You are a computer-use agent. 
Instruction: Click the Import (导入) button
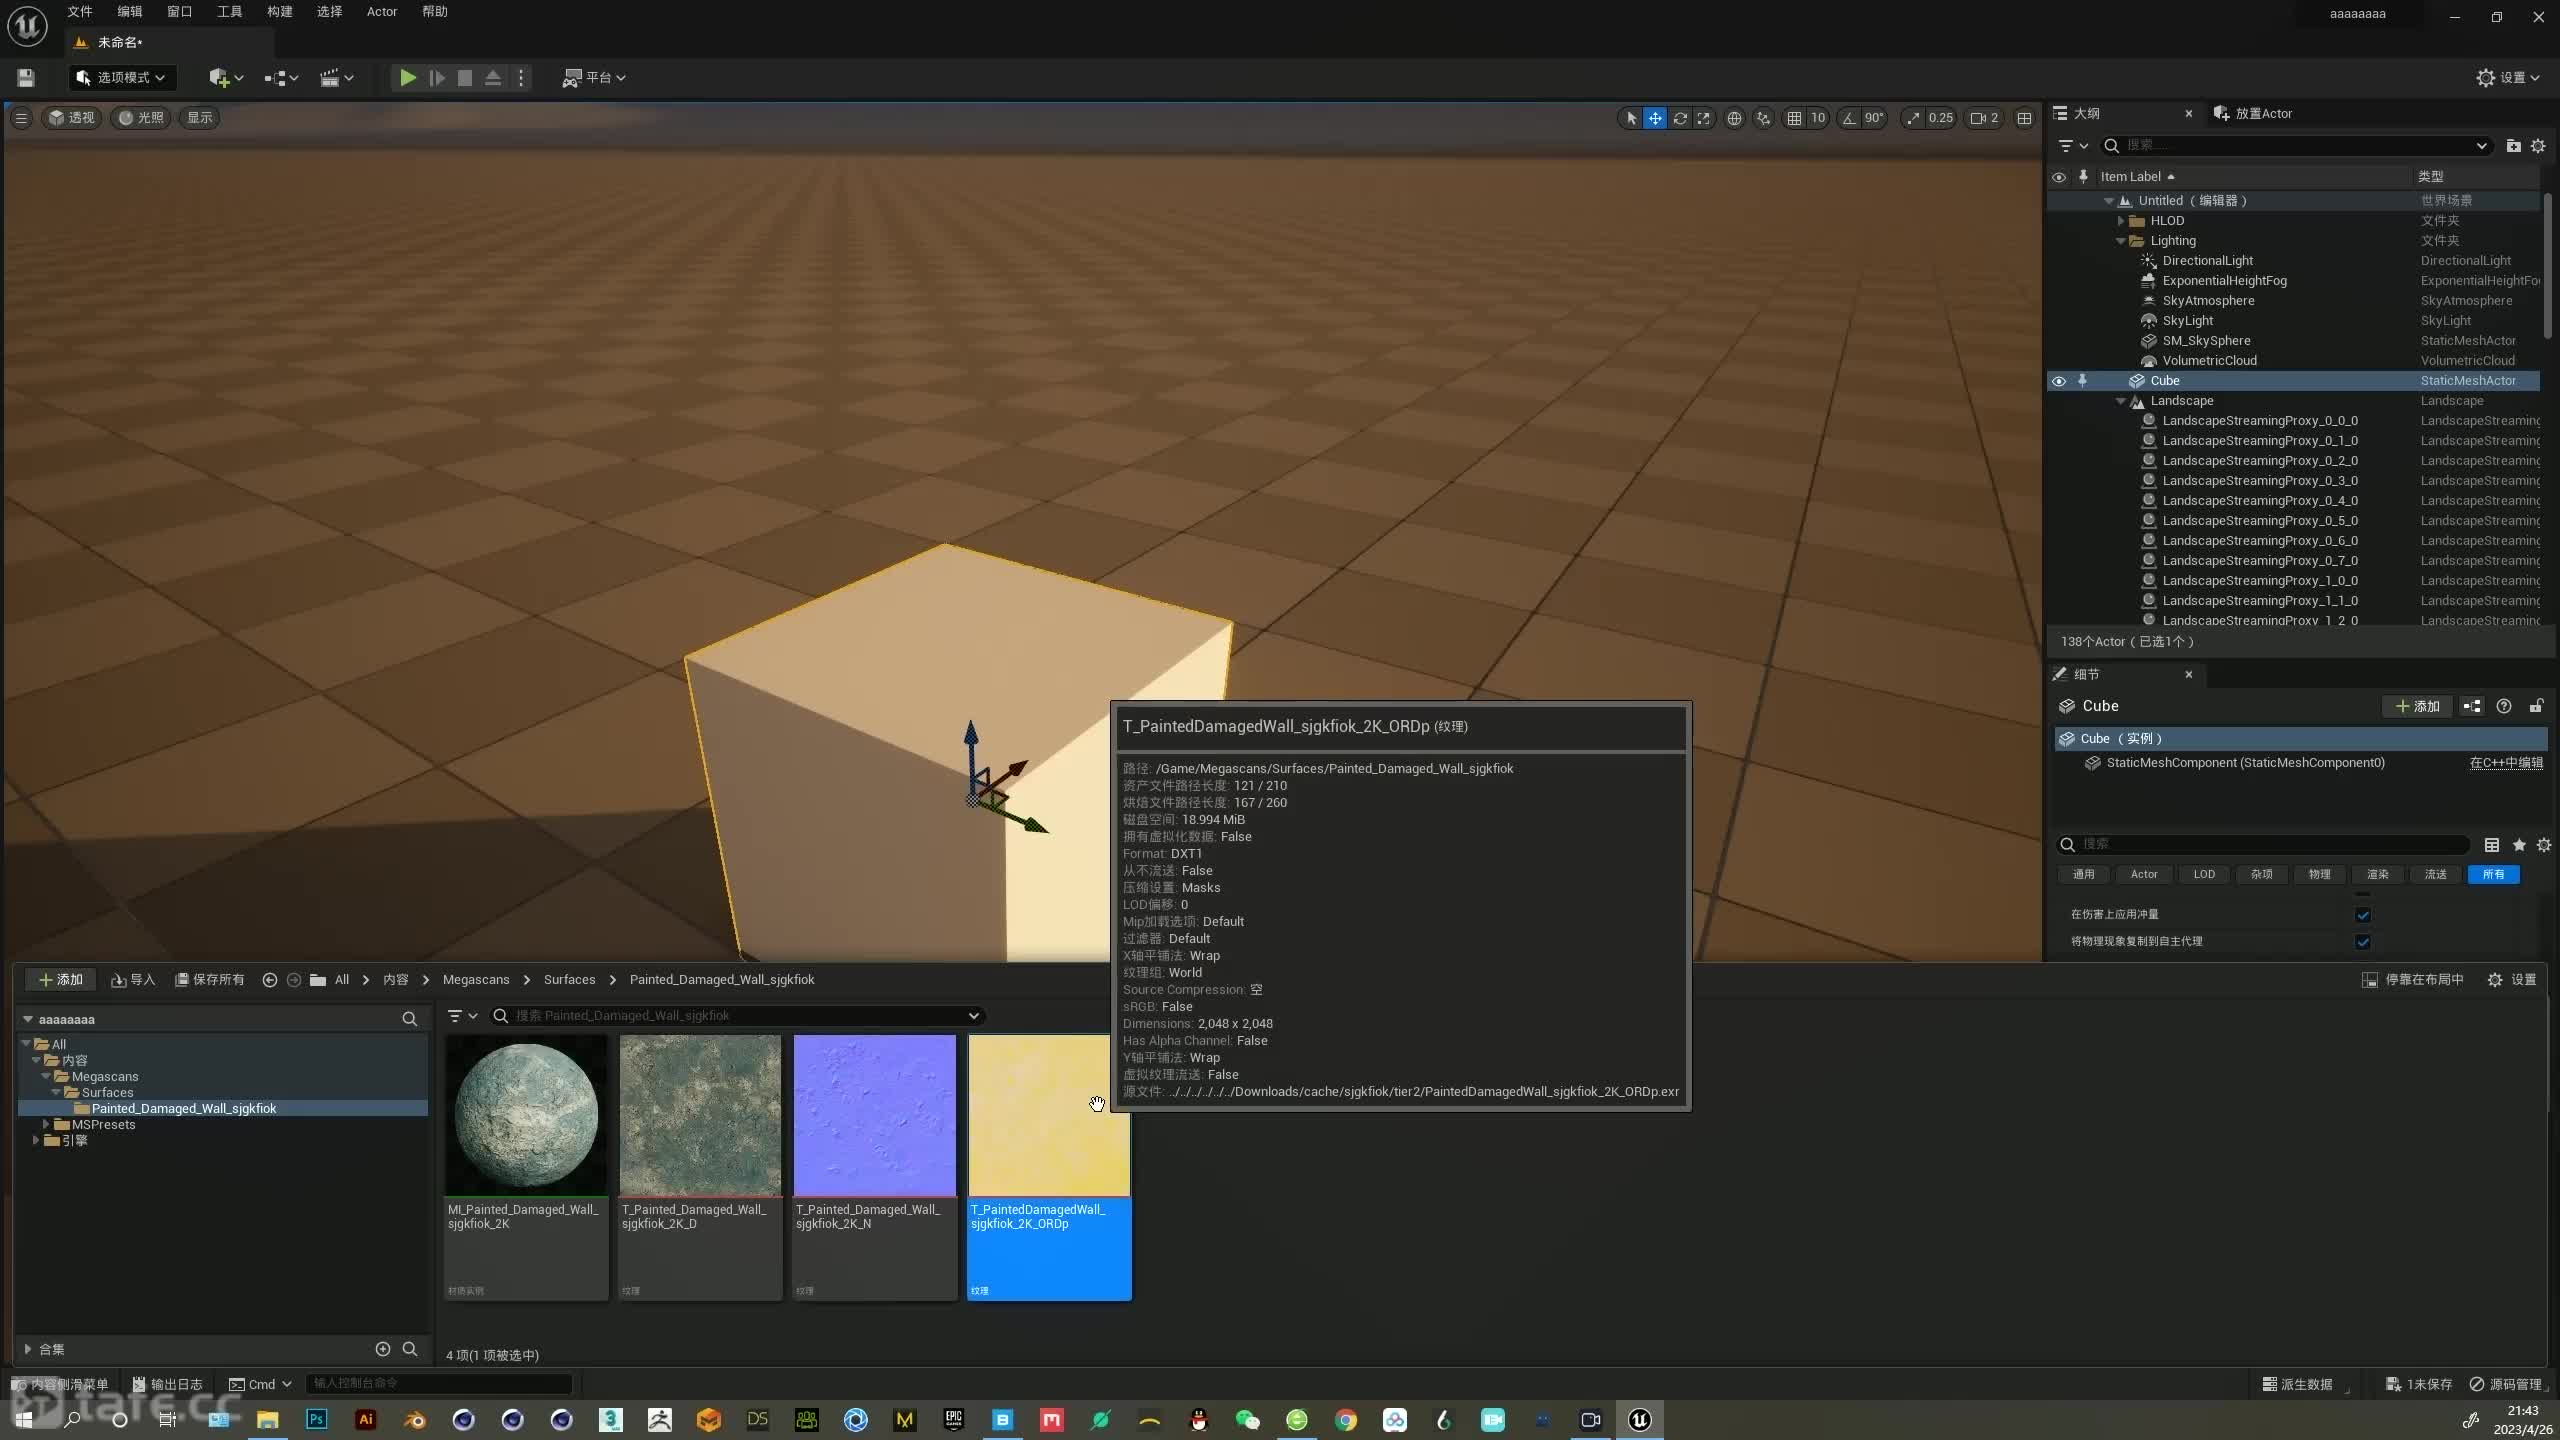click(133, 980)
